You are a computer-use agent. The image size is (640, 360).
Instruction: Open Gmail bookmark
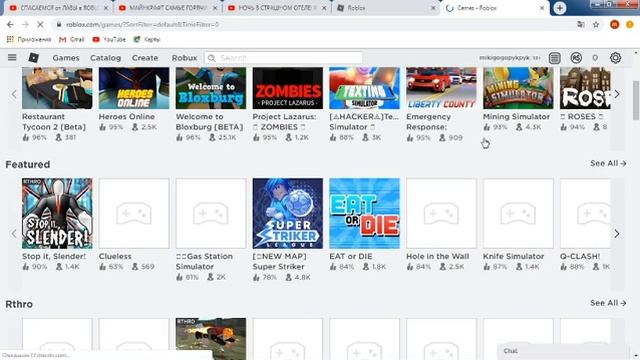[x=72, y=39]
